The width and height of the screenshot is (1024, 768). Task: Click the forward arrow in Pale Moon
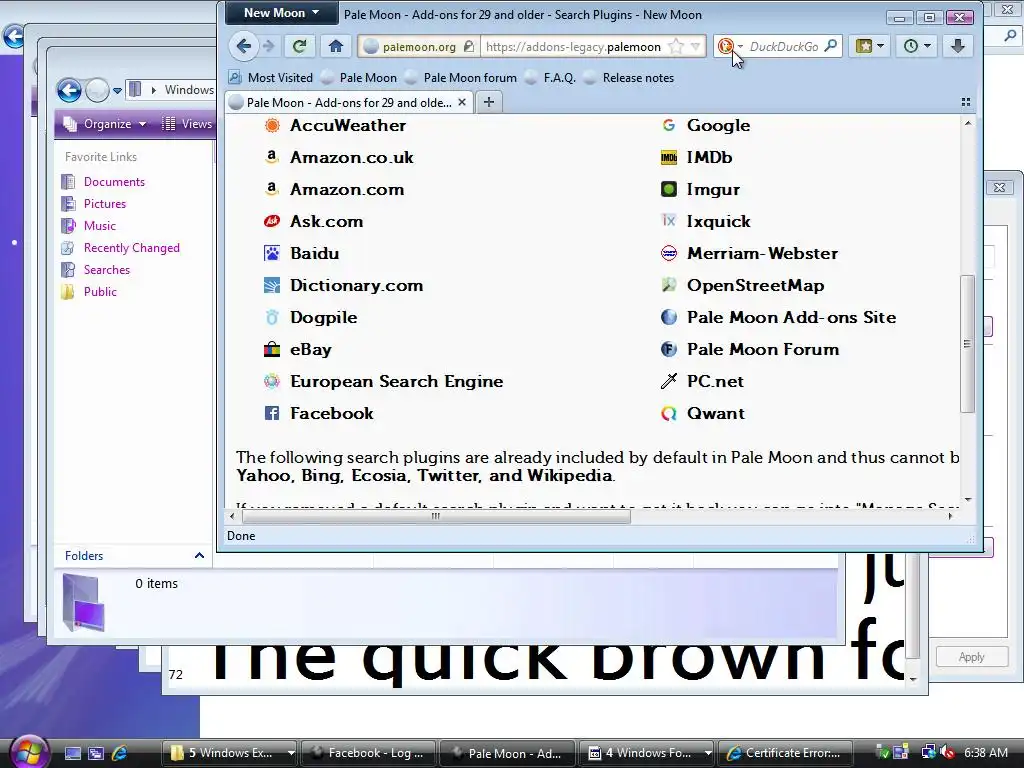pyautogui.click(x=268, y=46)
